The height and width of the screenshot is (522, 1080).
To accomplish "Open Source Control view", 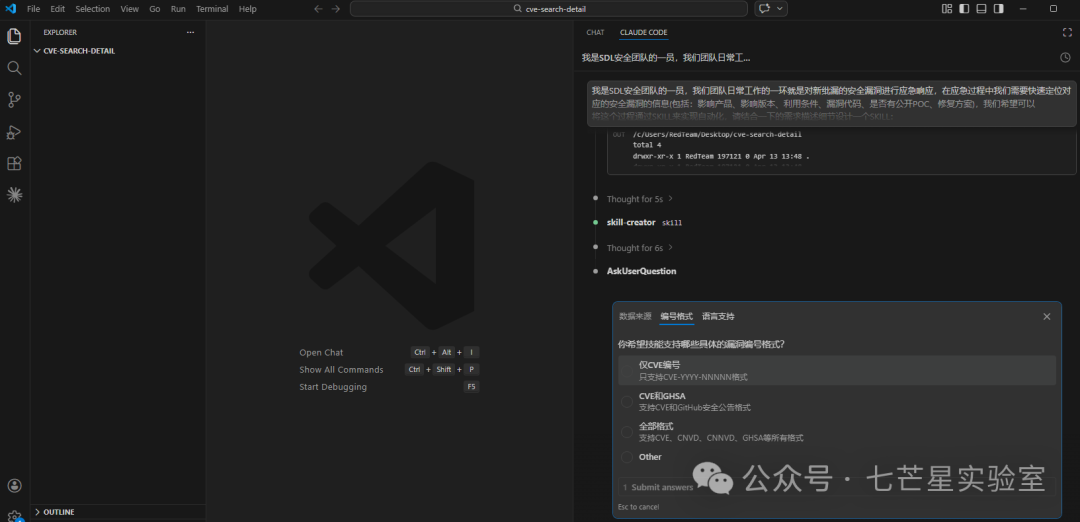I will point(14,100).
